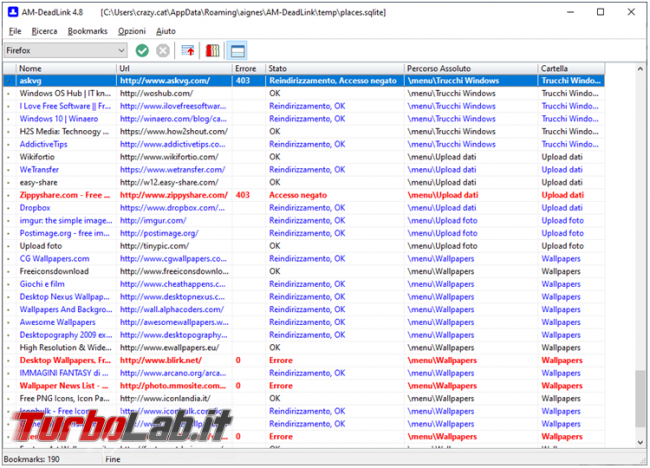Click the red and white columns icon
Viewport: 650px width, 468px height.
213,51
